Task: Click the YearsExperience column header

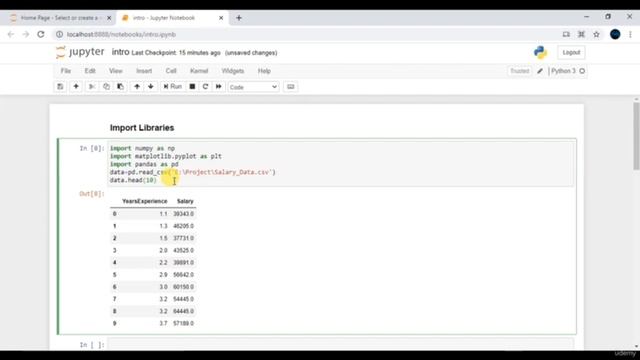Action: coord(144,201)
